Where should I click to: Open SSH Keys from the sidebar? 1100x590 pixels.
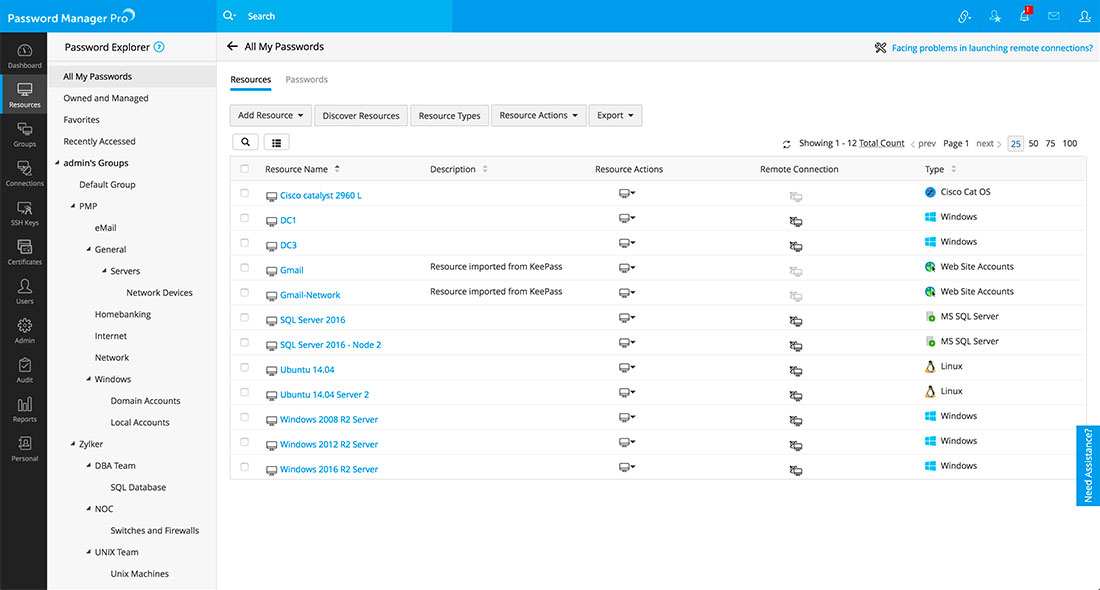point(23,211)
